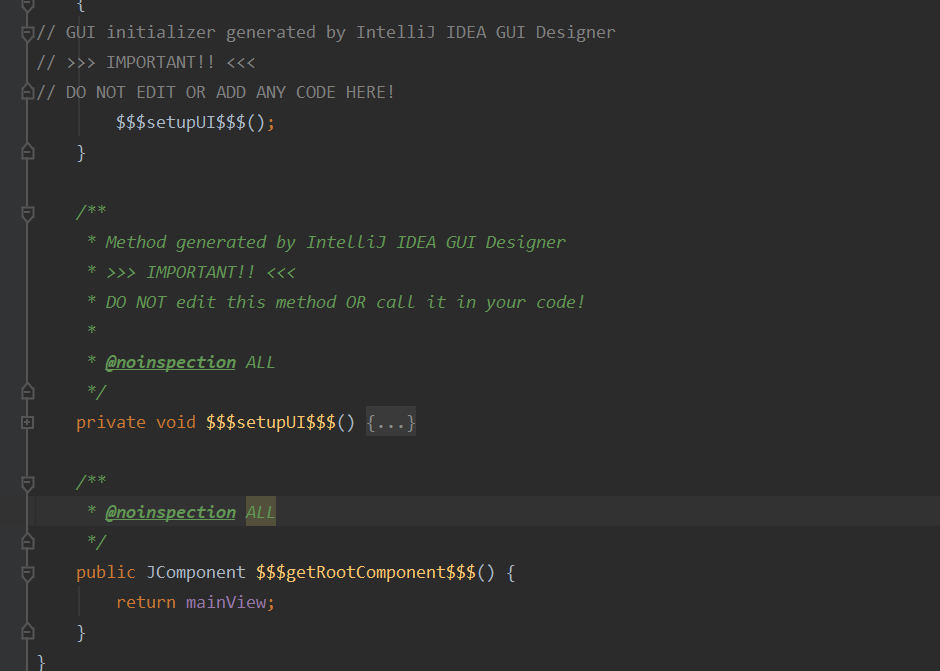Screen dimensions: 940x671
Task: Click fold arrow beside the */ above getRootComponent
Action: [27, 541]
